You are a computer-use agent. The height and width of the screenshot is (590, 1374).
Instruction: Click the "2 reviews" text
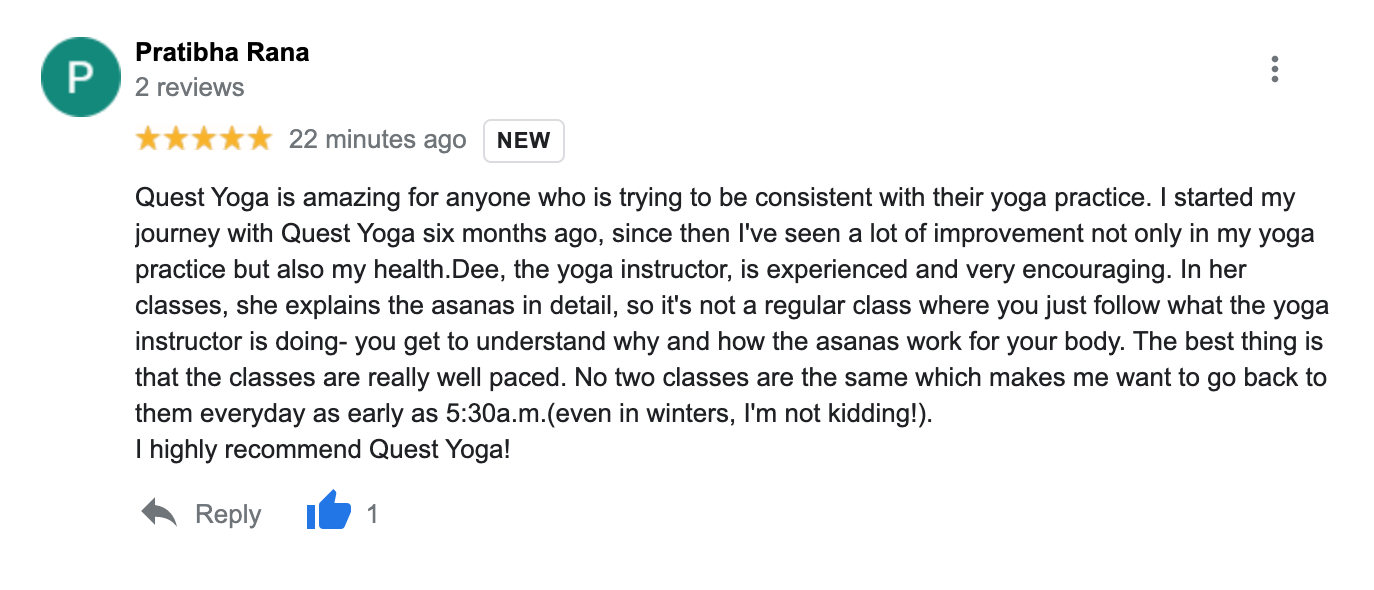[189, 87]
